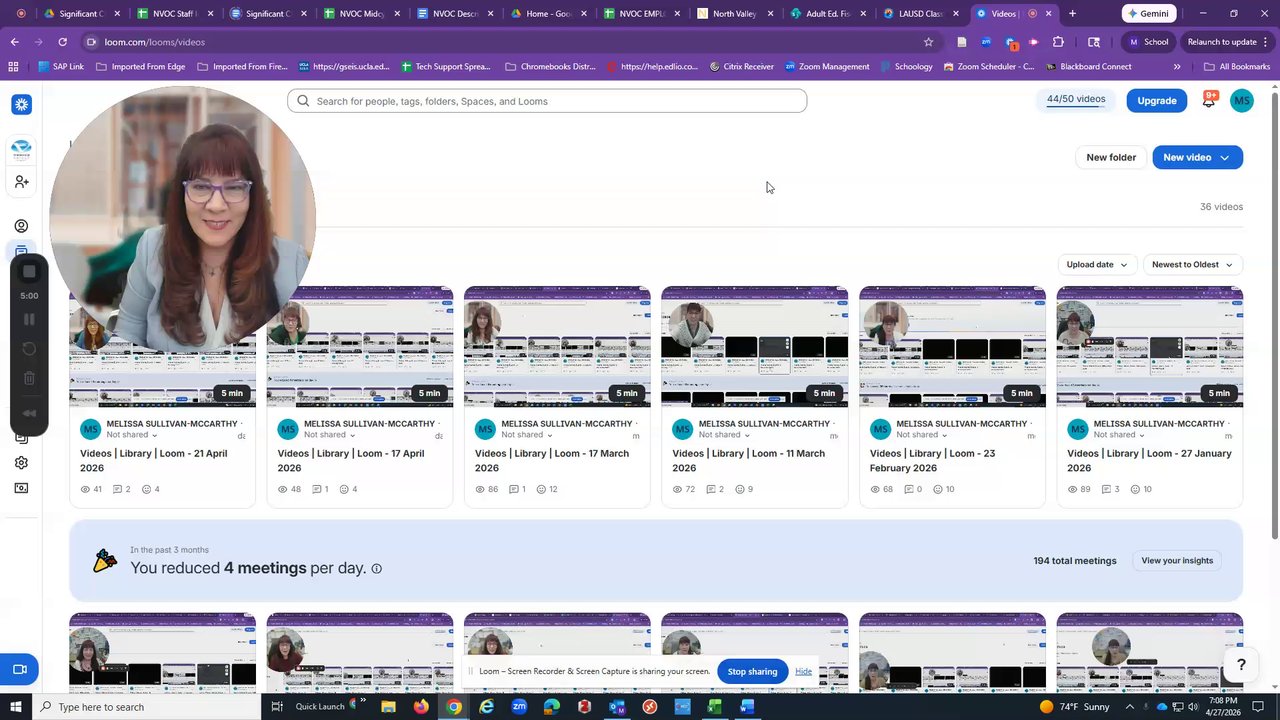Screen dimensions: 1280x720
Task: Click Relaunch to update button
Action: pyautogui.click(x=1222, y=42)
